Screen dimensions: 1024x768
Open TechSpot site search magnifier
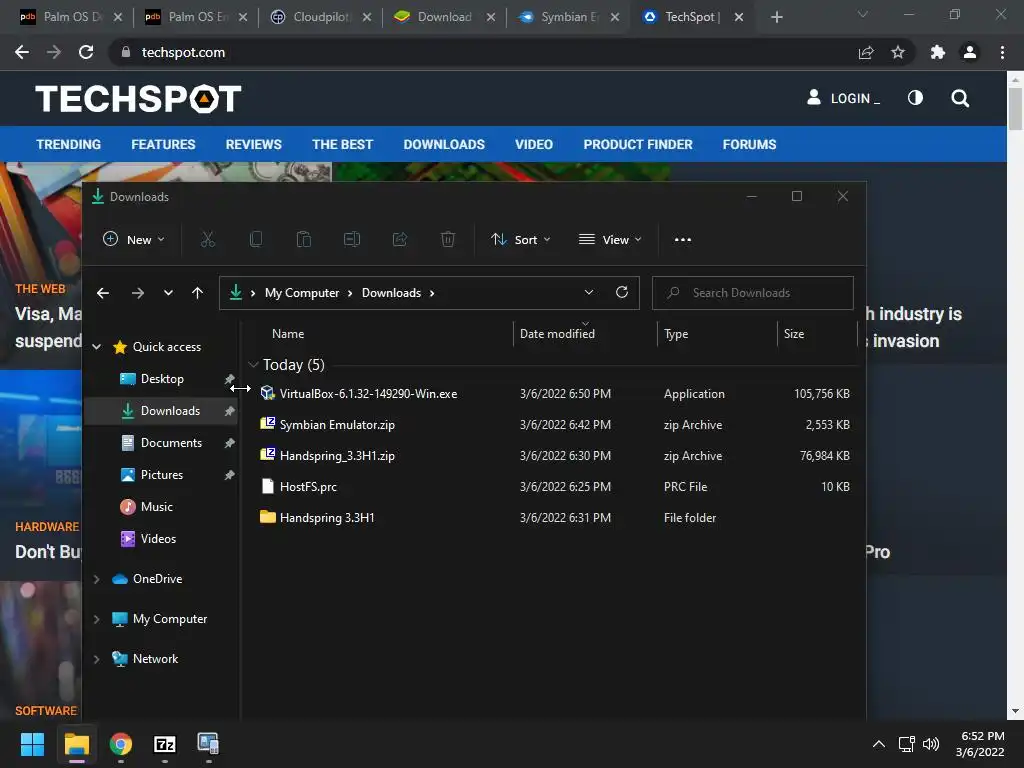[960, 99]
